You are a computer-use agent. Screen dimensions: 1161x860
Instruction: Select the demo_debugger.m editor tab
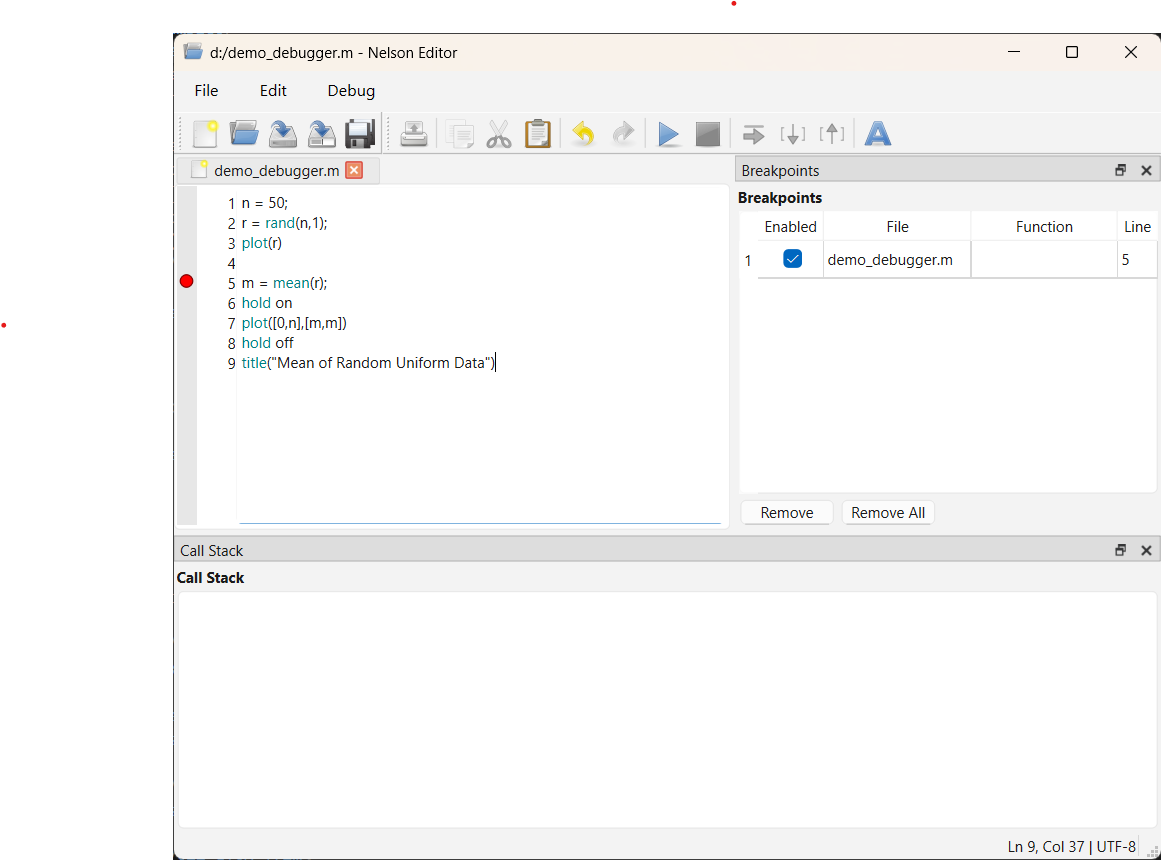pyautogui.click(x=276, y=170)
